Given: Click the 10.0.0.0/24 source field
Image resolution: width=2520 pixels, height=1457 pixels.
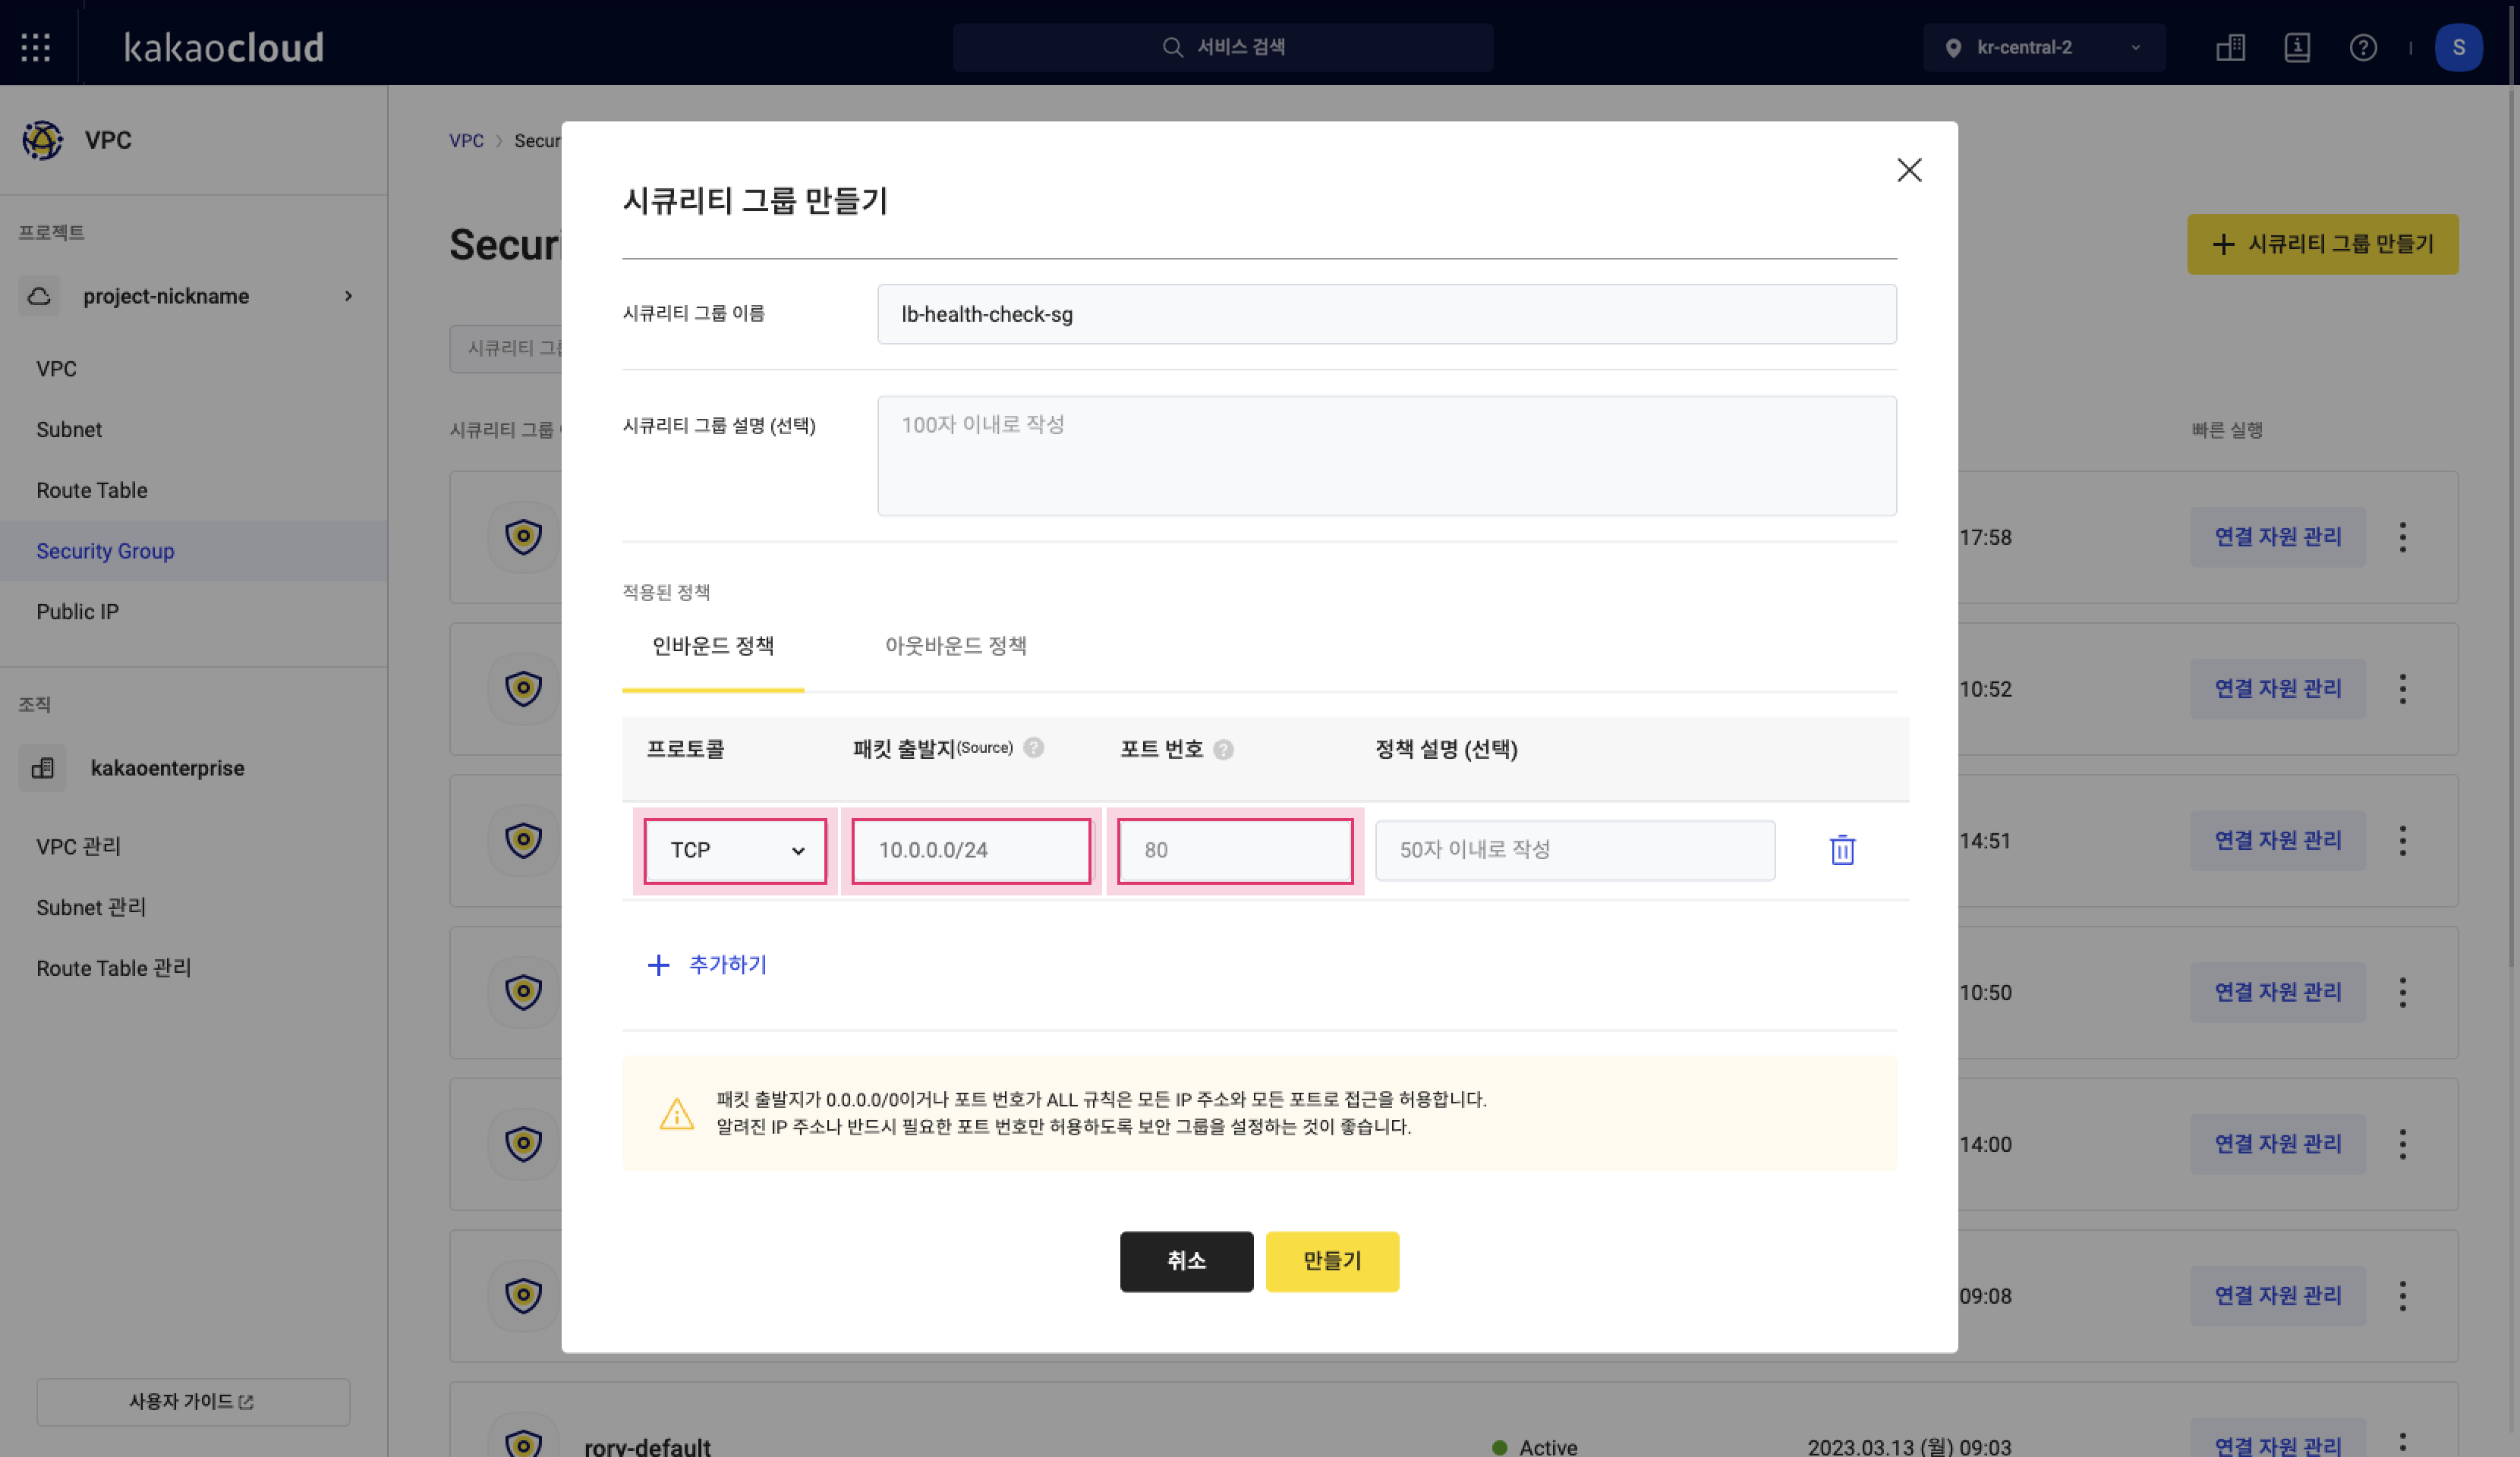Looking at the screenshot, I should (x=971, y=851).
